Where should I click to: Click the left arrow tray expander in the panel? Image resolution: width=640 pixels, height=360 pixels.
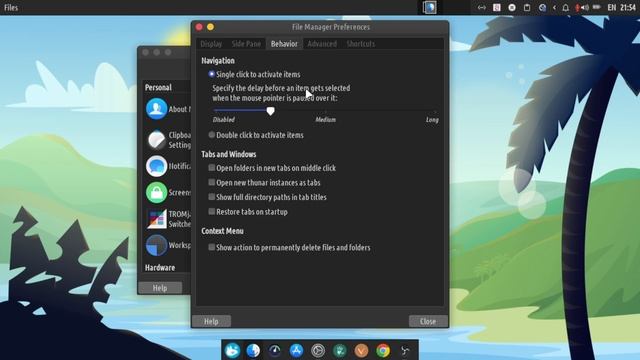(x=554, y=7)
